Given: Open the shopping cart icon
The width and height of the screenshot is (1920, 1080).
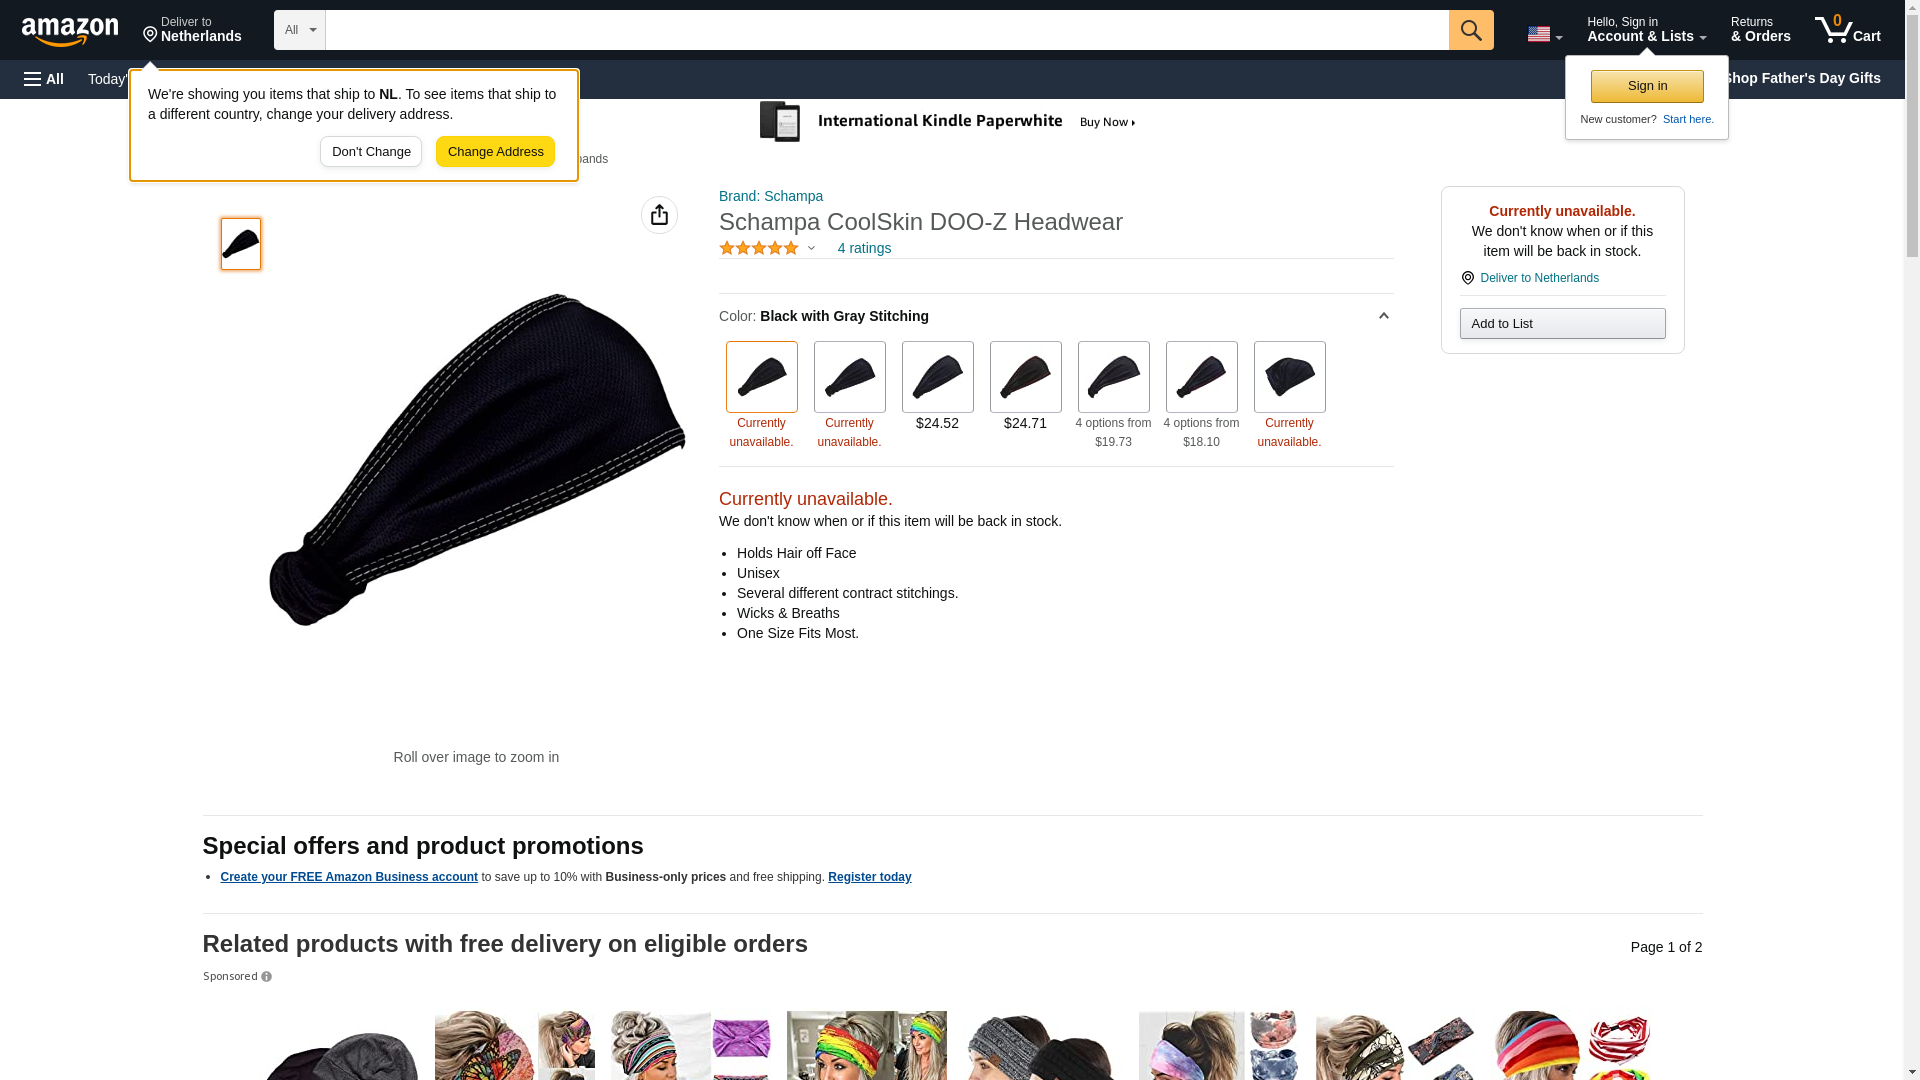Looking at the screenshot, I should coord(1847,30).
